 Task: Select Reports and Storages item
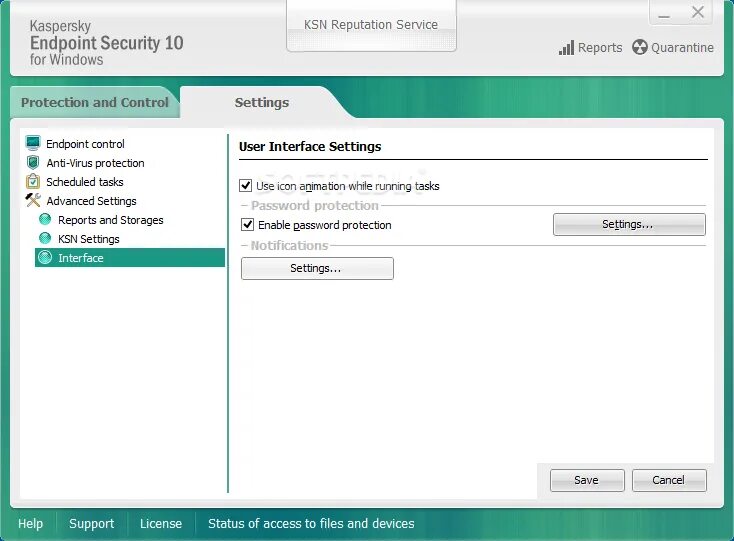tap(110, 220)
